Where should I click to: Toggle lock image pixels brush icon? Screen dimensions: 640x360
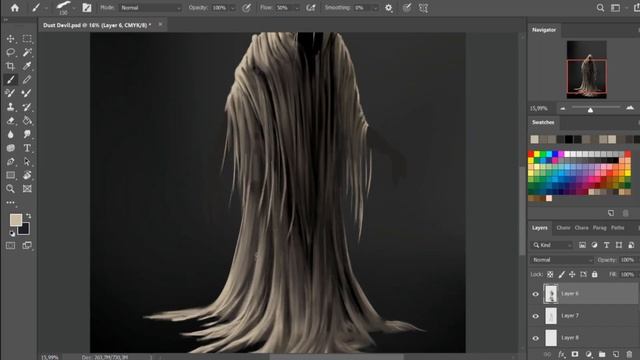pos(562,275)
